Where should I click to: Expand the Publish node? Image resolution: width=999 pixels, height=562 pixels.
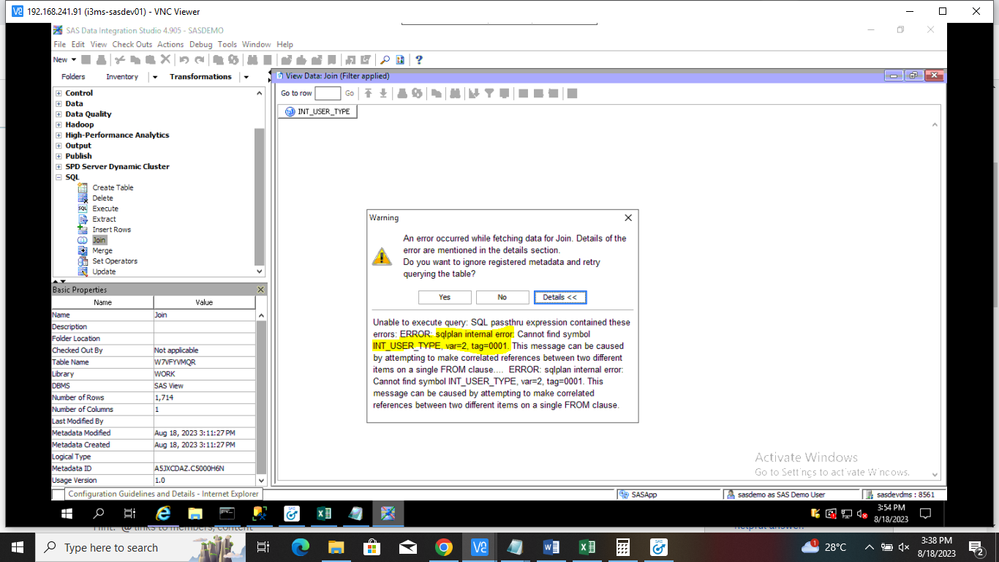[59, 156]
